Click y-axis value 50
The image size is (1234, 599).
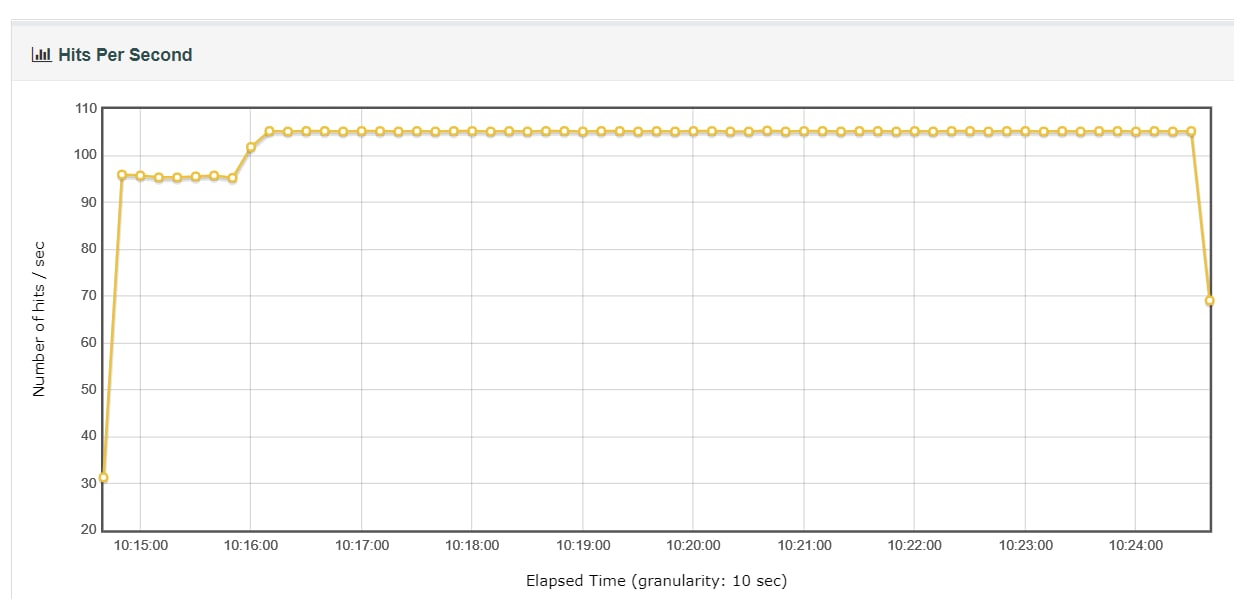coord(89,390)
